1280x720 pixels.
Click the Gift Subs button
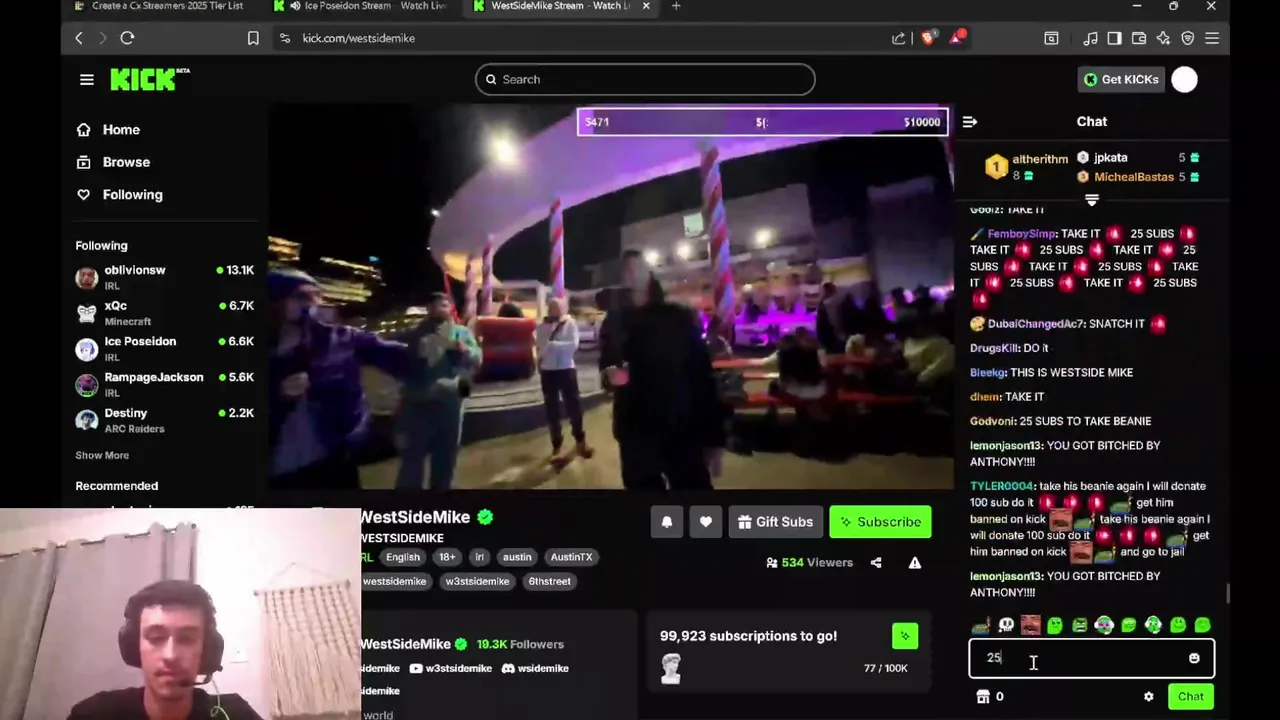pyautogui.click(x=775, y=522)
